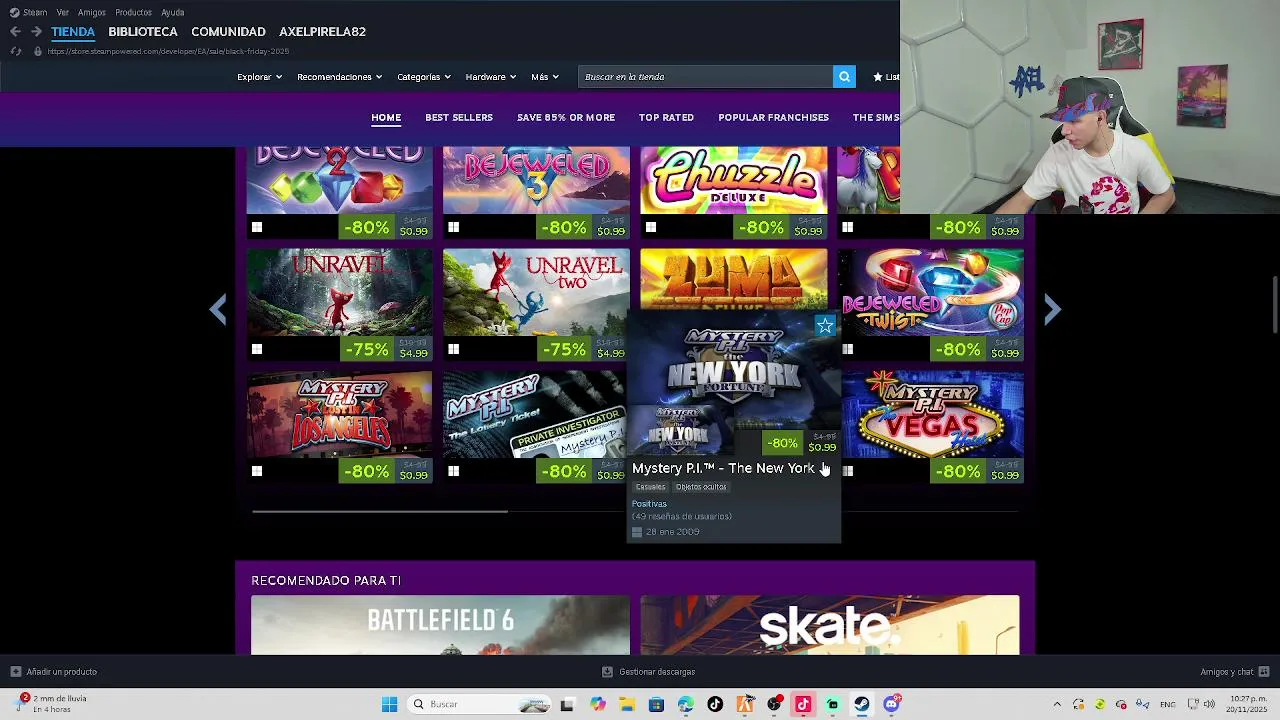Open Steam from the taskbar
Viewport: 1280px width, 720px height.
coord(862,704)
